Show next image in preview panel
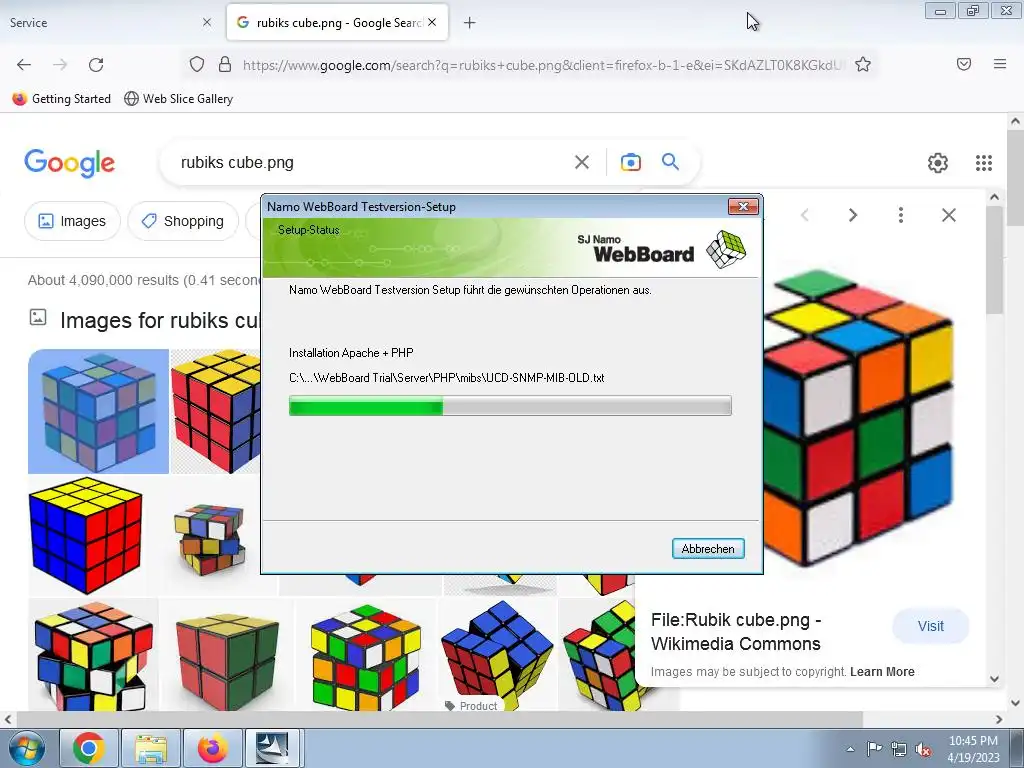Image resolution: width=1024 pixels, height=768 pixels. (x=852, y=215)
